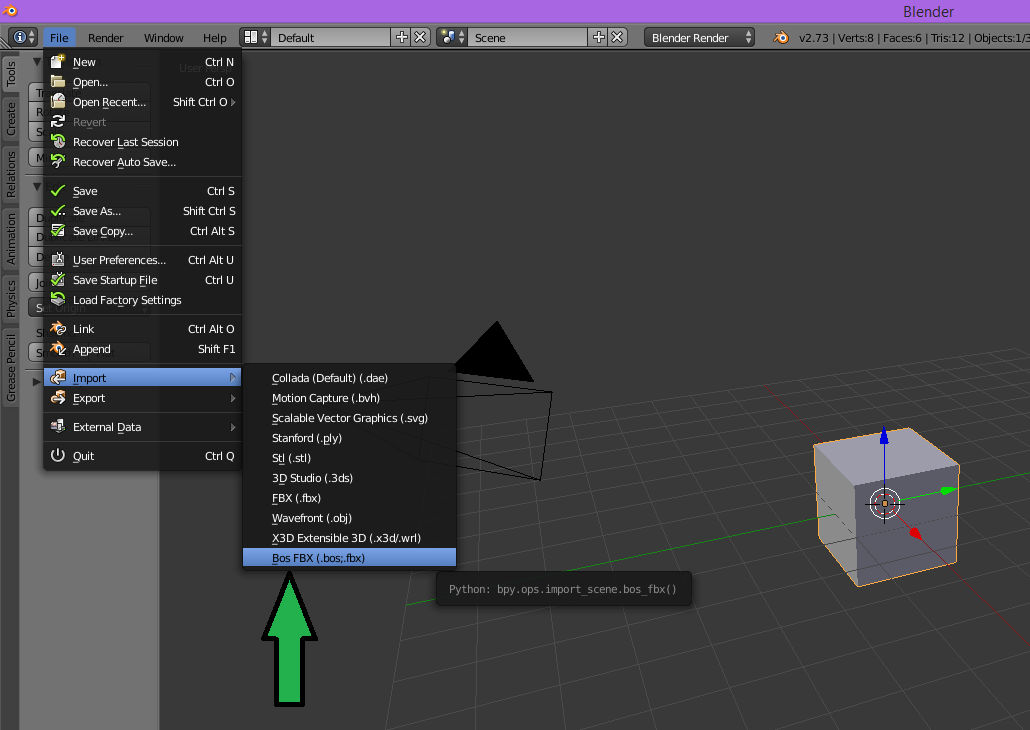The width and height of the screenshot is (1030, 730).
Task: Delete the Default screen layout
Action: click(420, 37)
